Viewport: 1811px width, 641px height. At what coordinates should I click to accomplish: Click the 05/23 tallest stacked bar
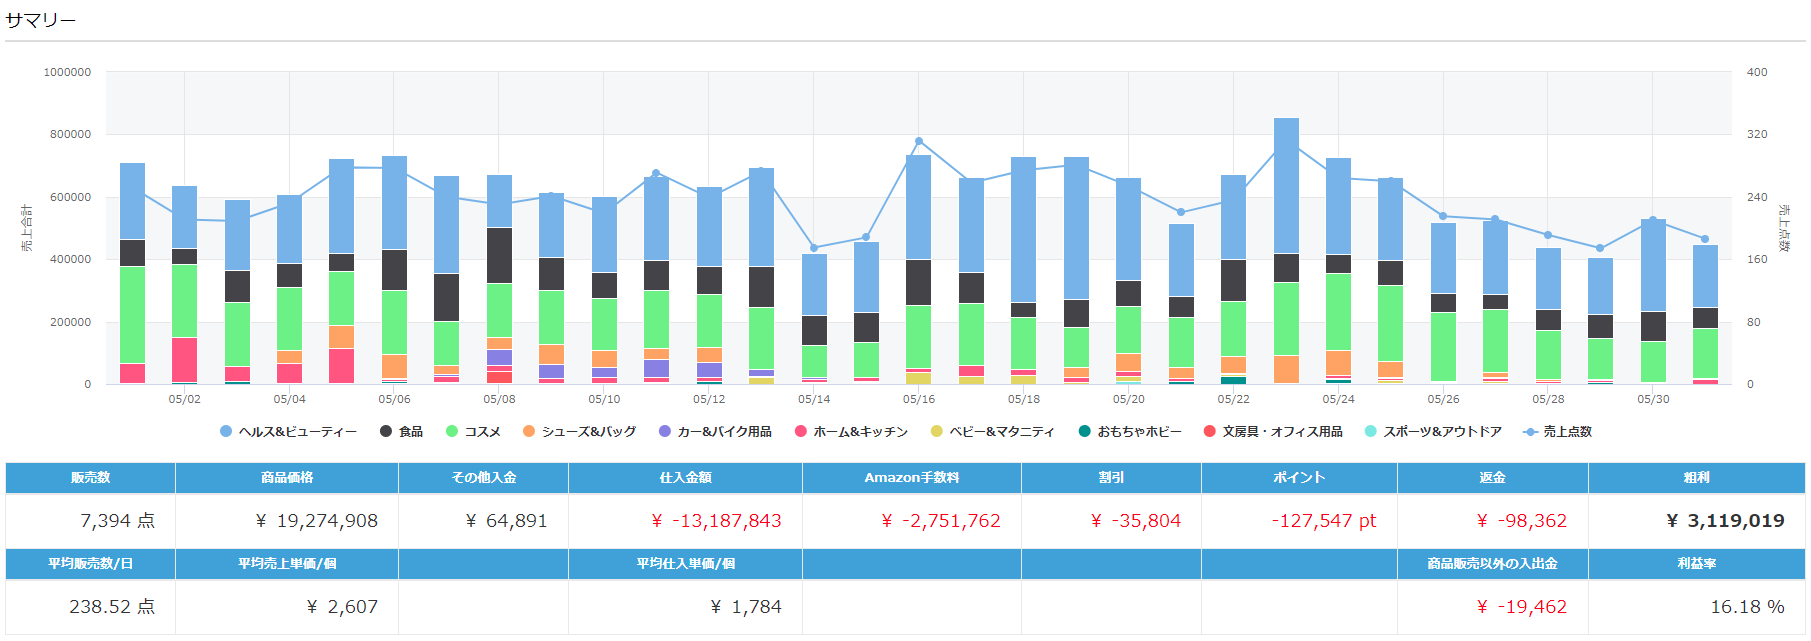1286,250
